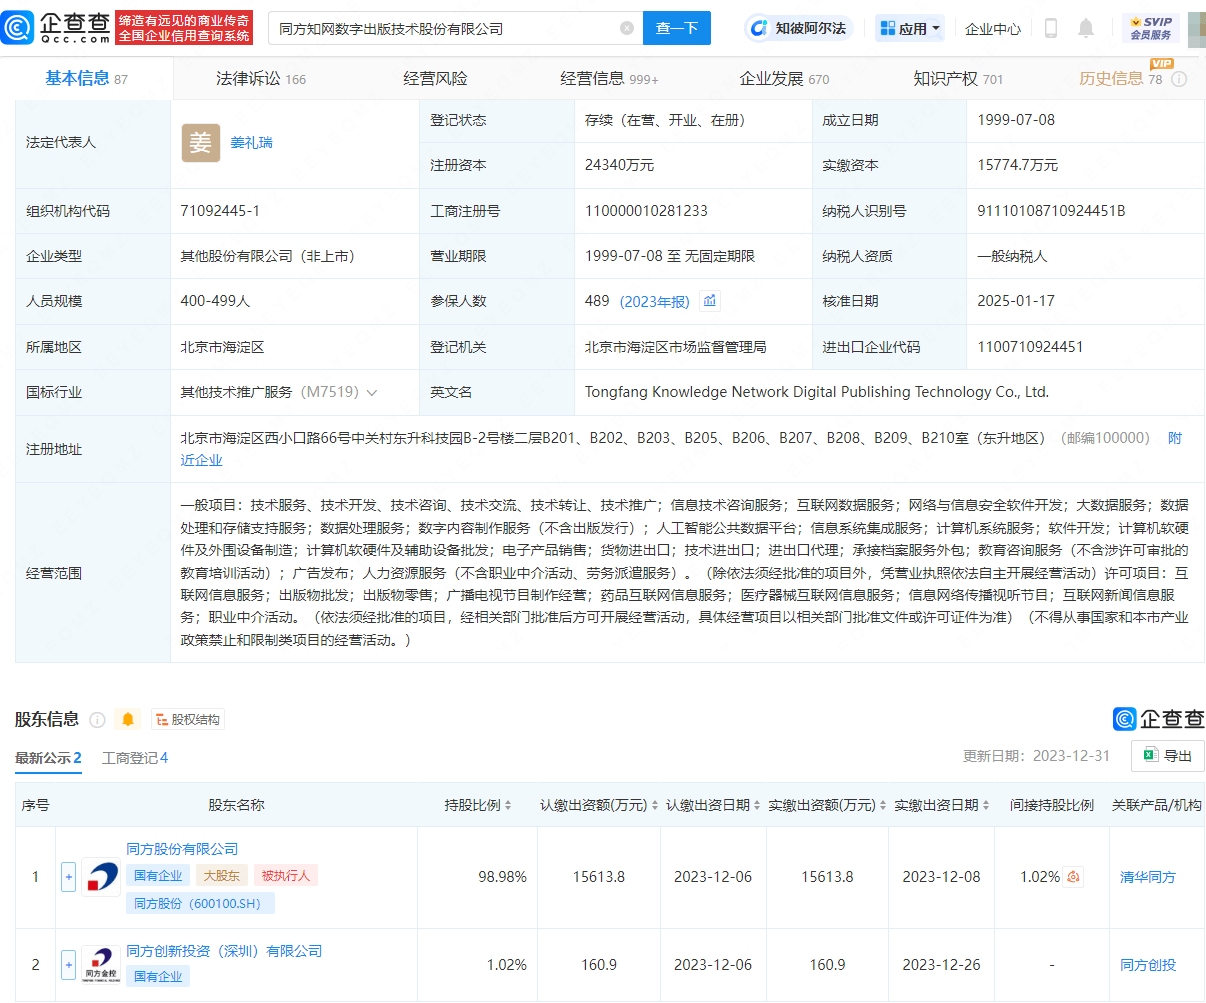Viewport: 1206px width, 1003px height.
Task: Select the 98.98% shareholding value
Action: click(x=502, y=877)
